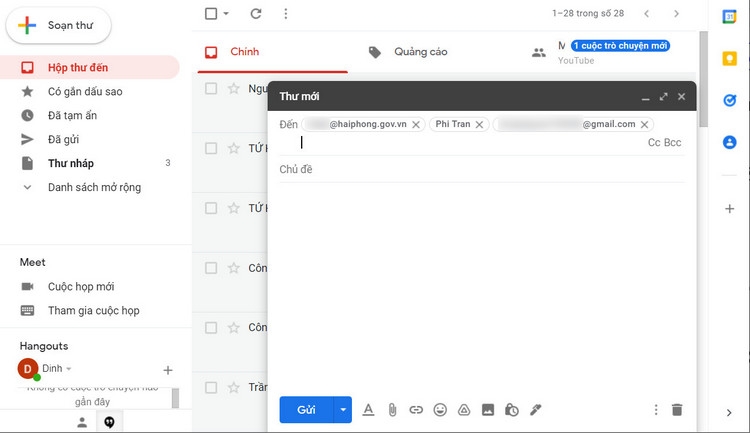750x433 pixels.
Task: Remove the gmail.com recipient chip
Action: (644, 124)
